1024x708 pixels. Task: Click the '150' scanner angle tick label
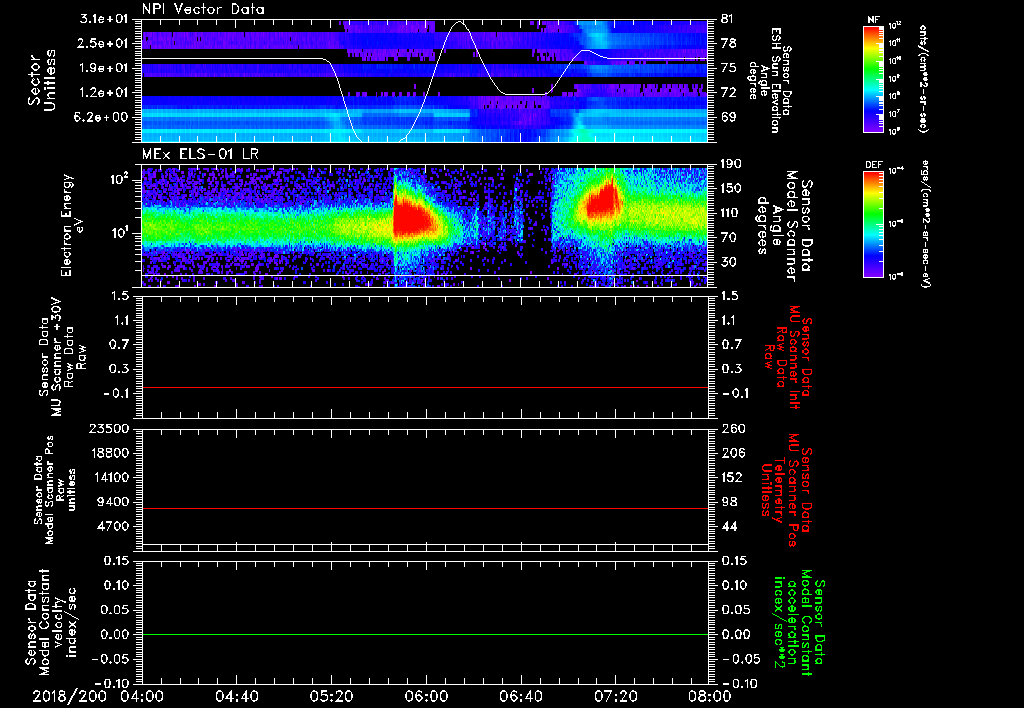click(x=732, y=189)
